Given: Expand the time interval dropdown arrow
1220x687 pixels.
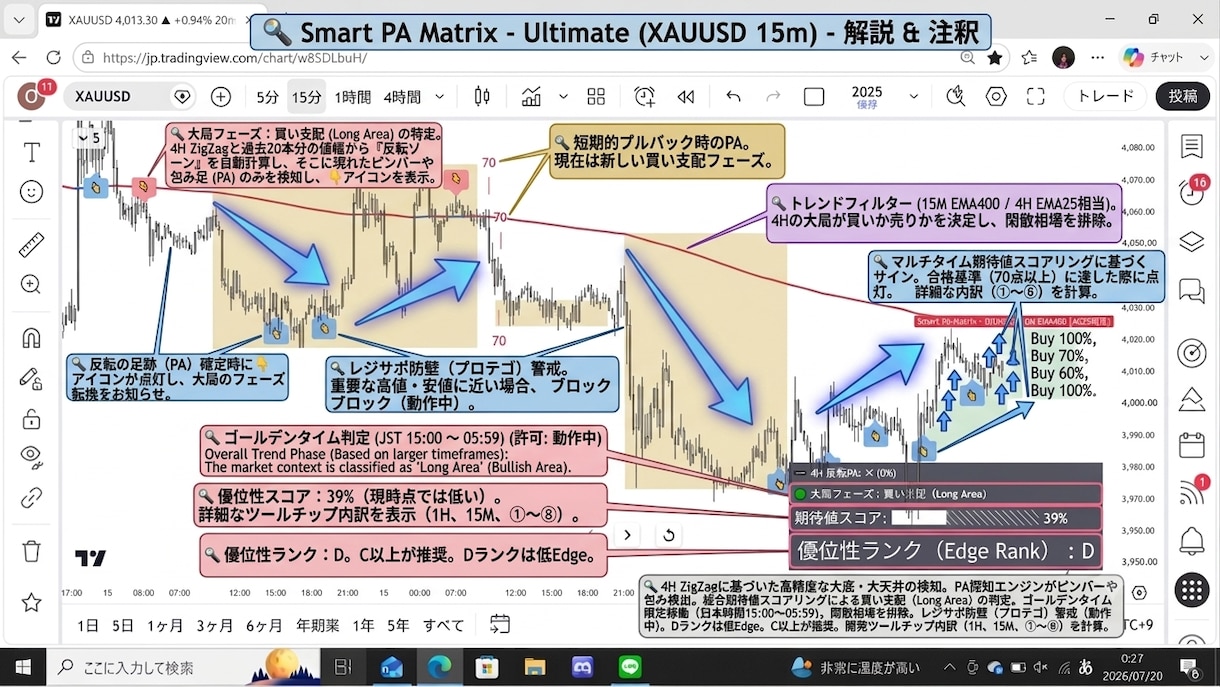Looking at the screenshot, I should tap(439, 97).
